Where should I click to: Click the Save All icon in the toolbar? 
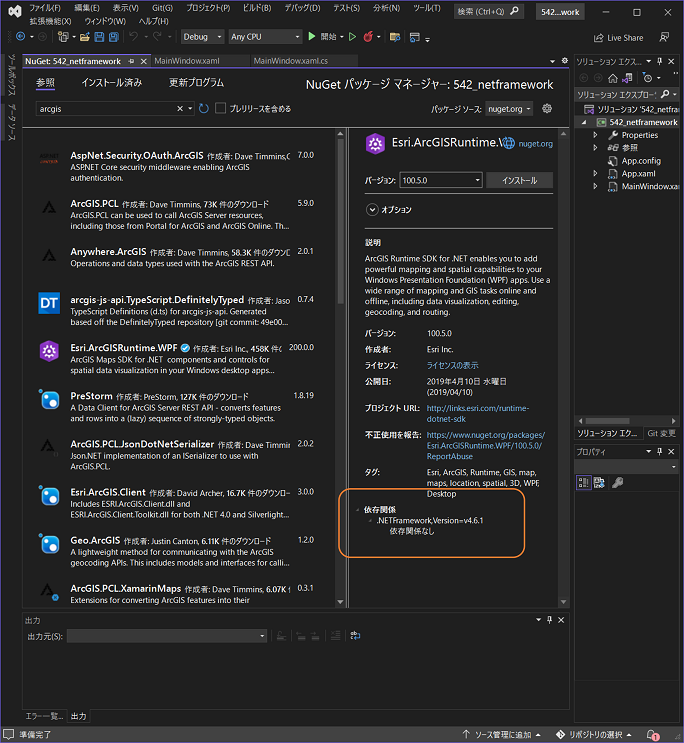(114, 37)
